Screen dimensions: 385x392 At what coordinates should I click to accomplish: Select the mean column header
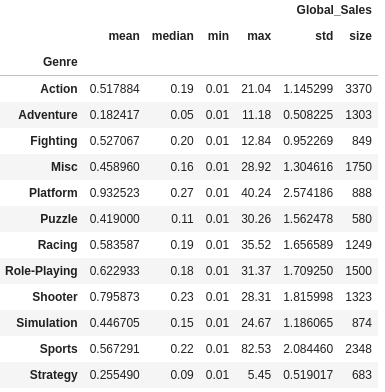coord(124,36)
